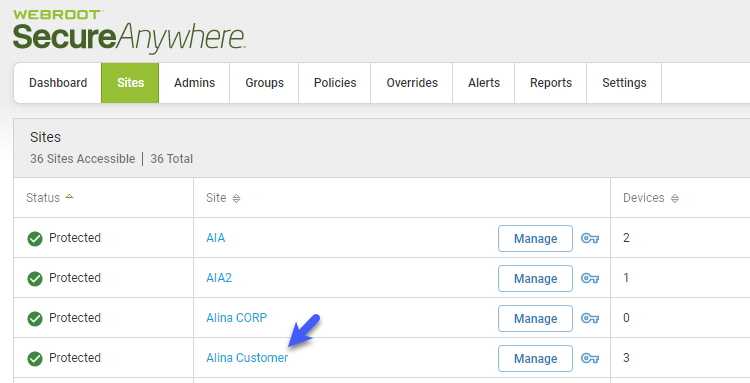
Task: Click the '36 Sites Accessible' text
Action: tap(82, 159)
